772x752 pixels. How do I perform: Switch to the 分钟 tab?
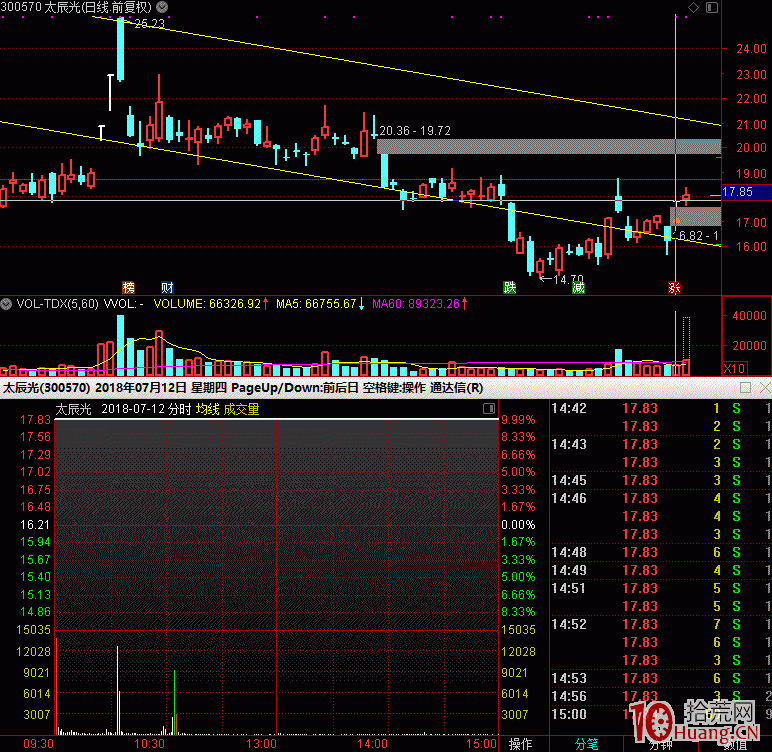660,744
